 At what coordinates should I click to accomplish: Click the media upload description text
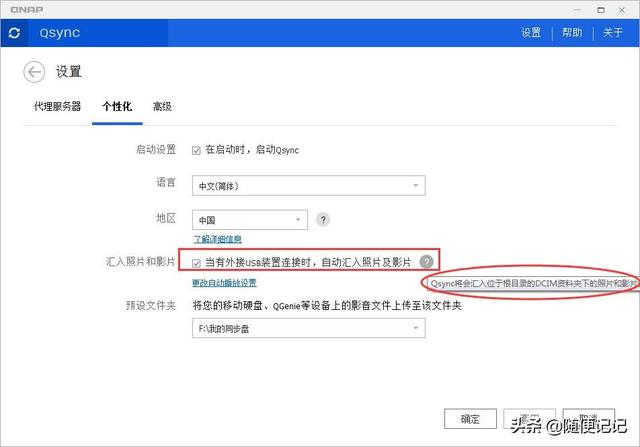pyautogui.click(x=327, y=305)
